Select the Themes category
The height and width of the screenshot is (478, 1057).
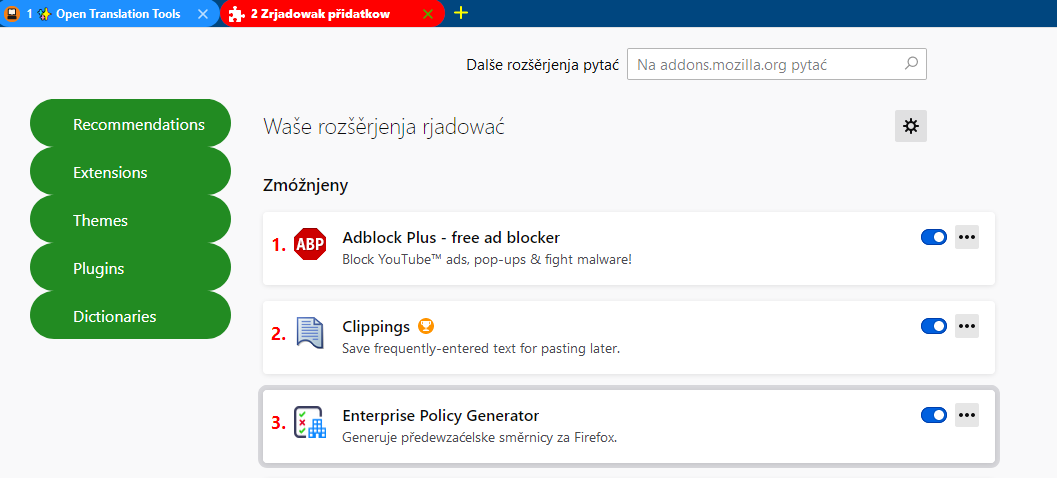pos(131,220)
